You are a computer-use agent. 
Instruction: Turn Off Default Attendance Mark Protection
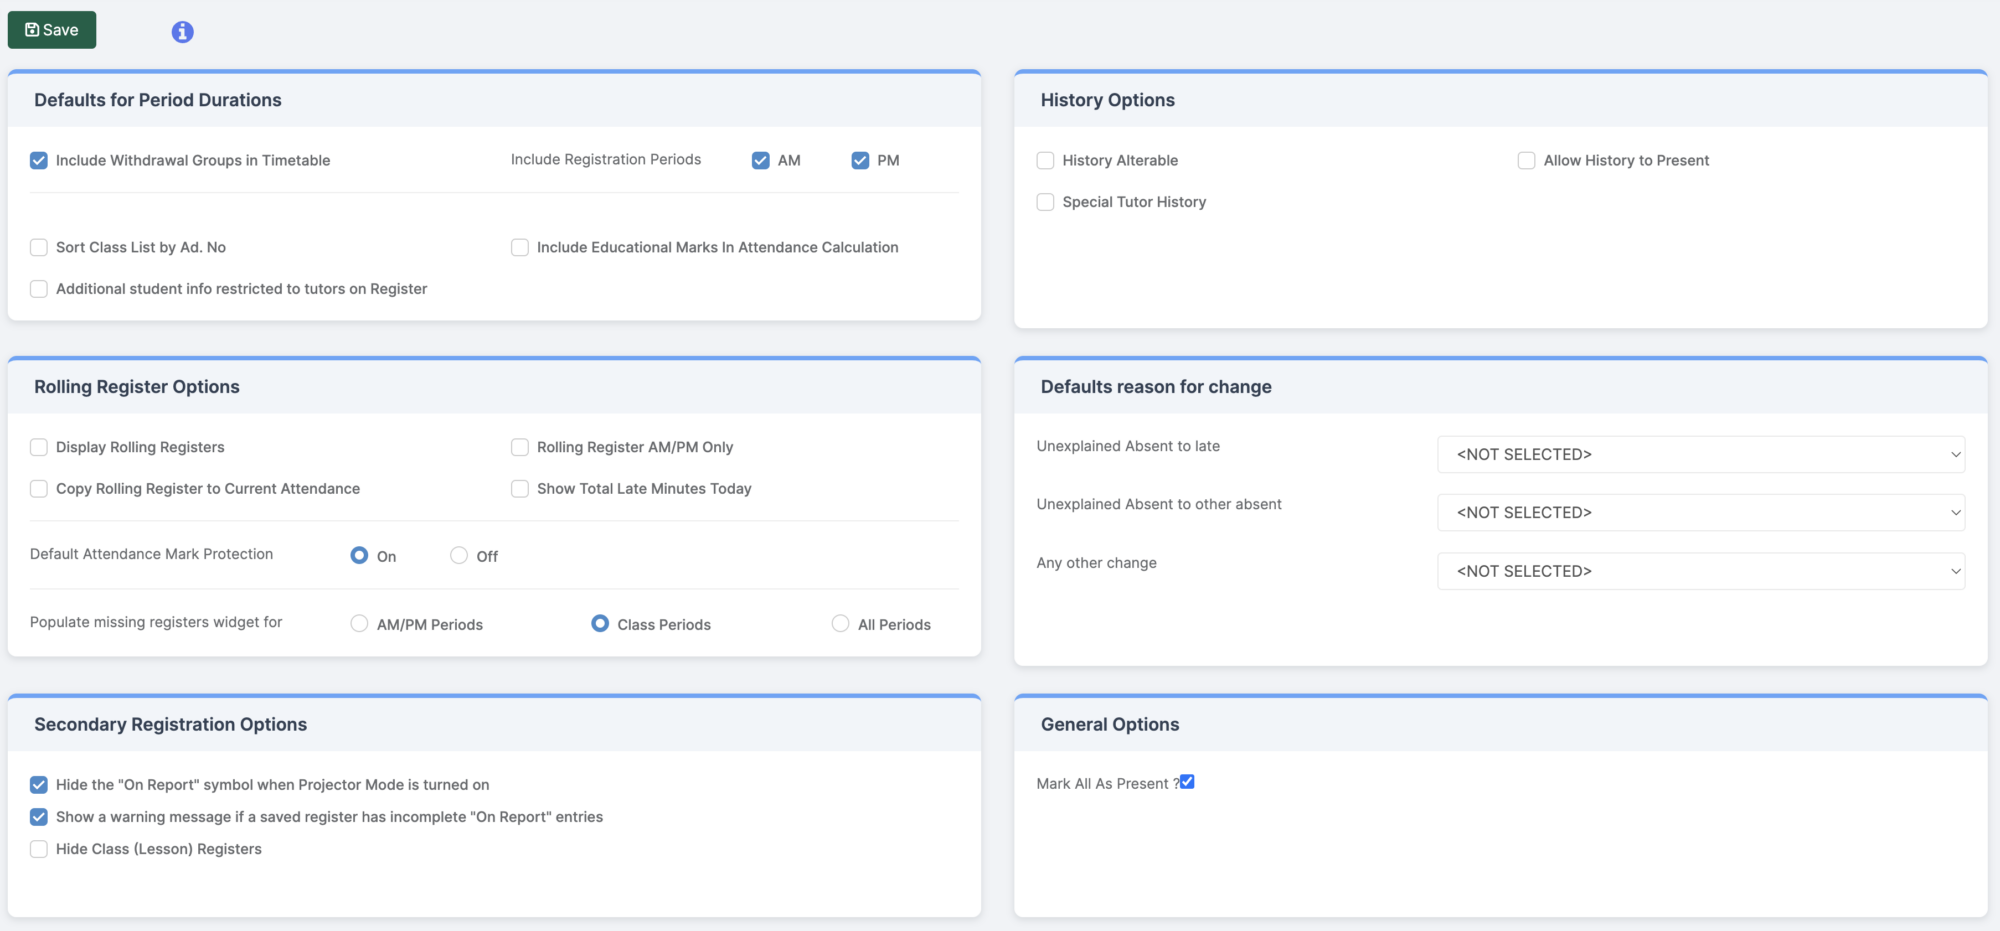pos(459,555)
